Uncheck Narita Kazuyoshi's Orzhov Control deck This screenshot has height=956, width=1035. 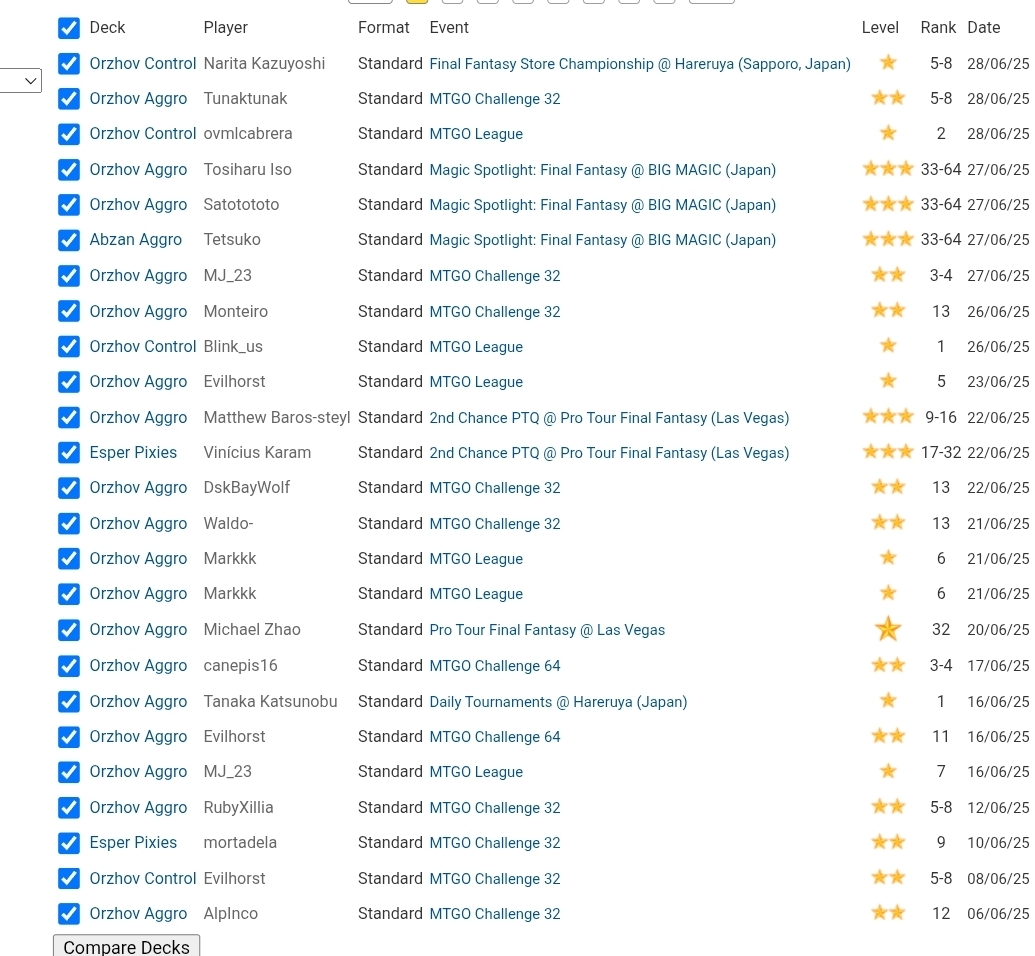click(69, 63)
